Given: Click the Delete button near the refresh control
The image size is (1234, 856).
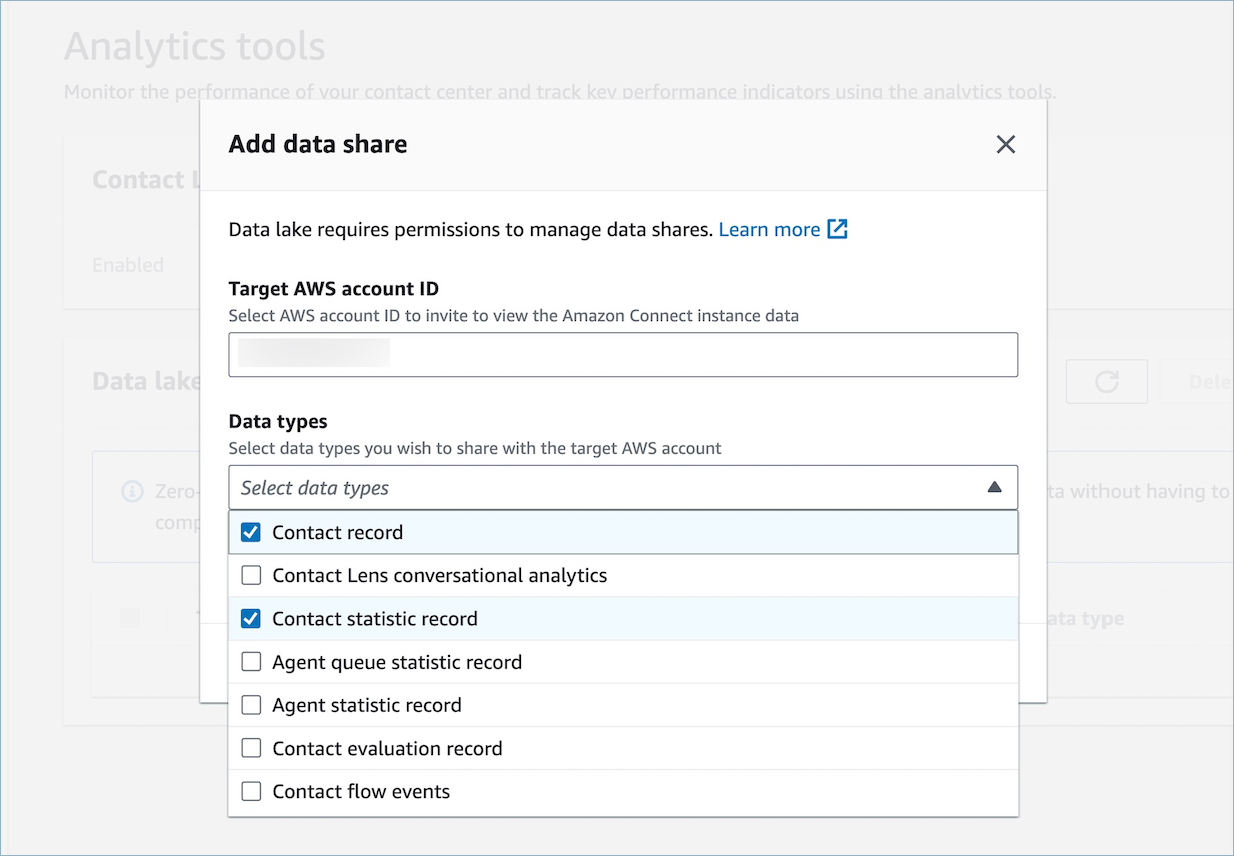Looking at the screenshot, I should pos(1204,381).
